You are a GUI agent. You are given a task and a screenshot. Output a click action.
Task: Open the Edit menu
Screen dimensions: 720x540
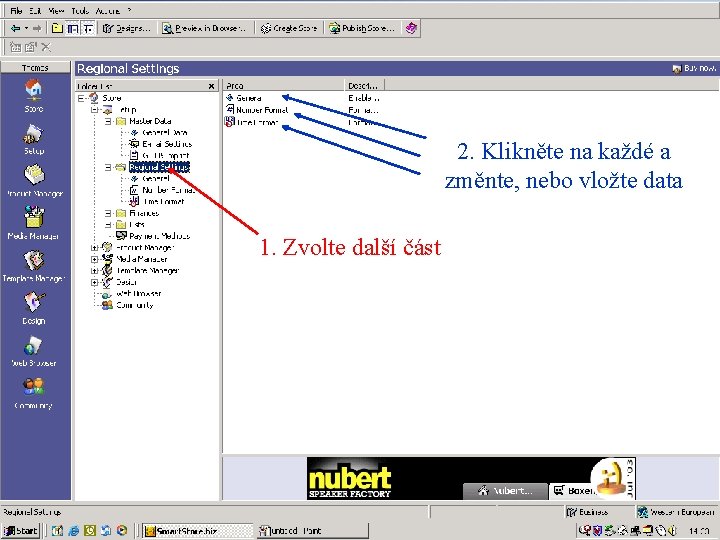tap(35, 11)
